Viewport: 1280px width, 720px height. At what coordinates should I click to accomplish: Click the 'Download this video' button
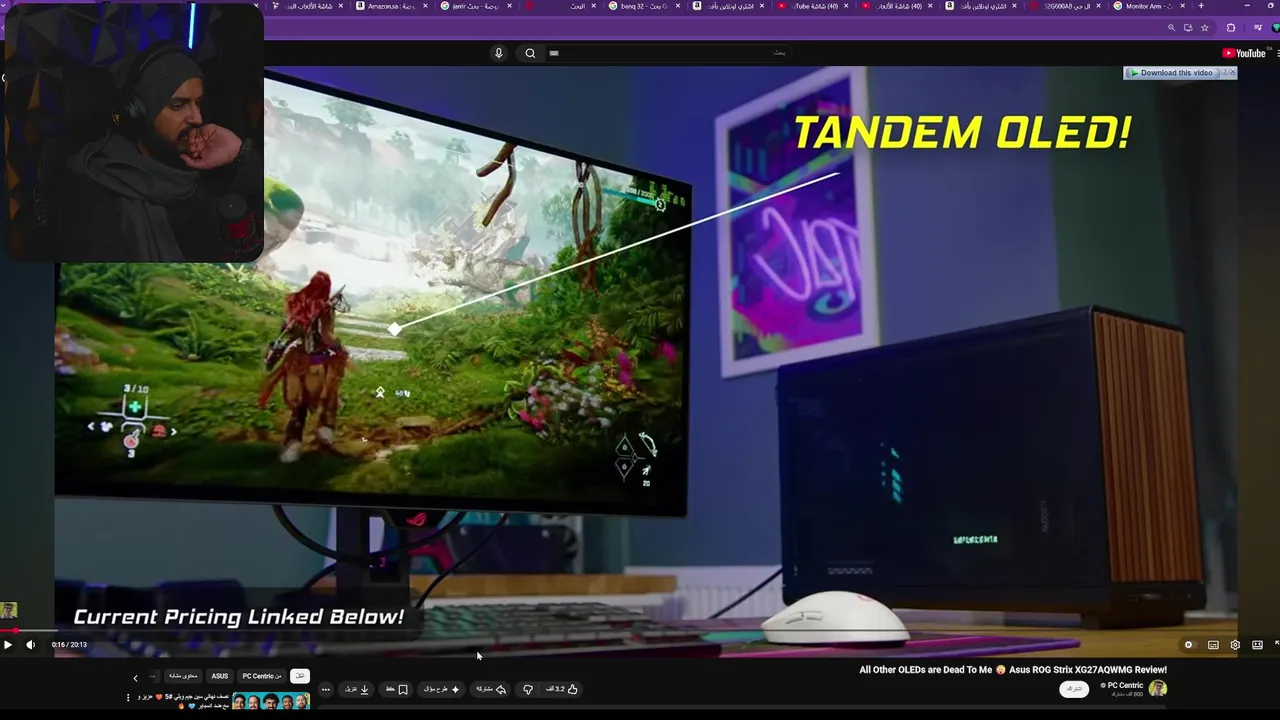1174,73
